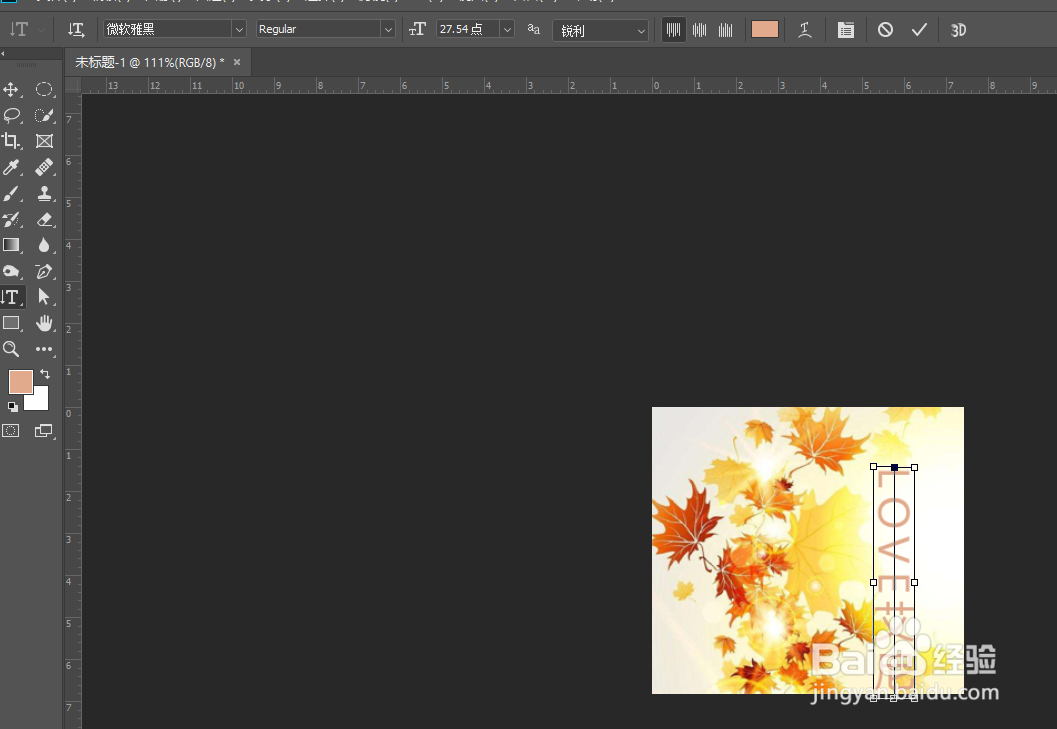1057x729 pixels.
Task: Toggle the Character and Paragraph panels
Action: point(845,30)
